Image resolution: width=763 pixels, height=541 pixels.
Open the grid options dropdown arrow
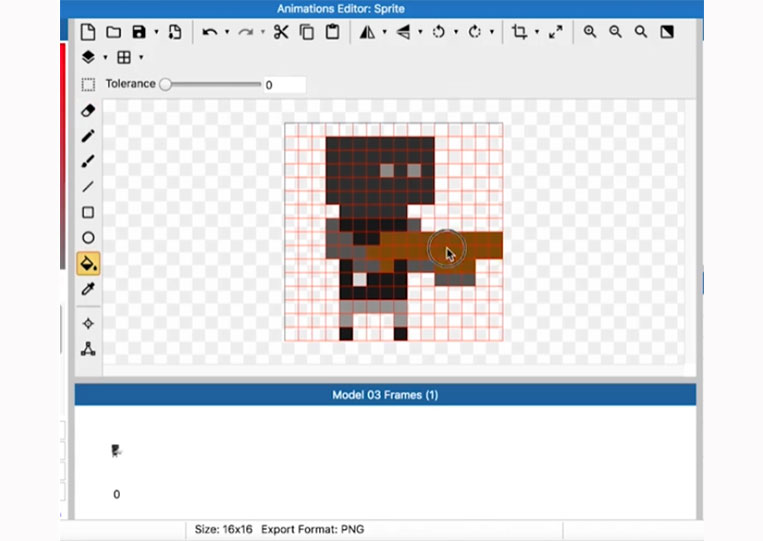[141, 57]
